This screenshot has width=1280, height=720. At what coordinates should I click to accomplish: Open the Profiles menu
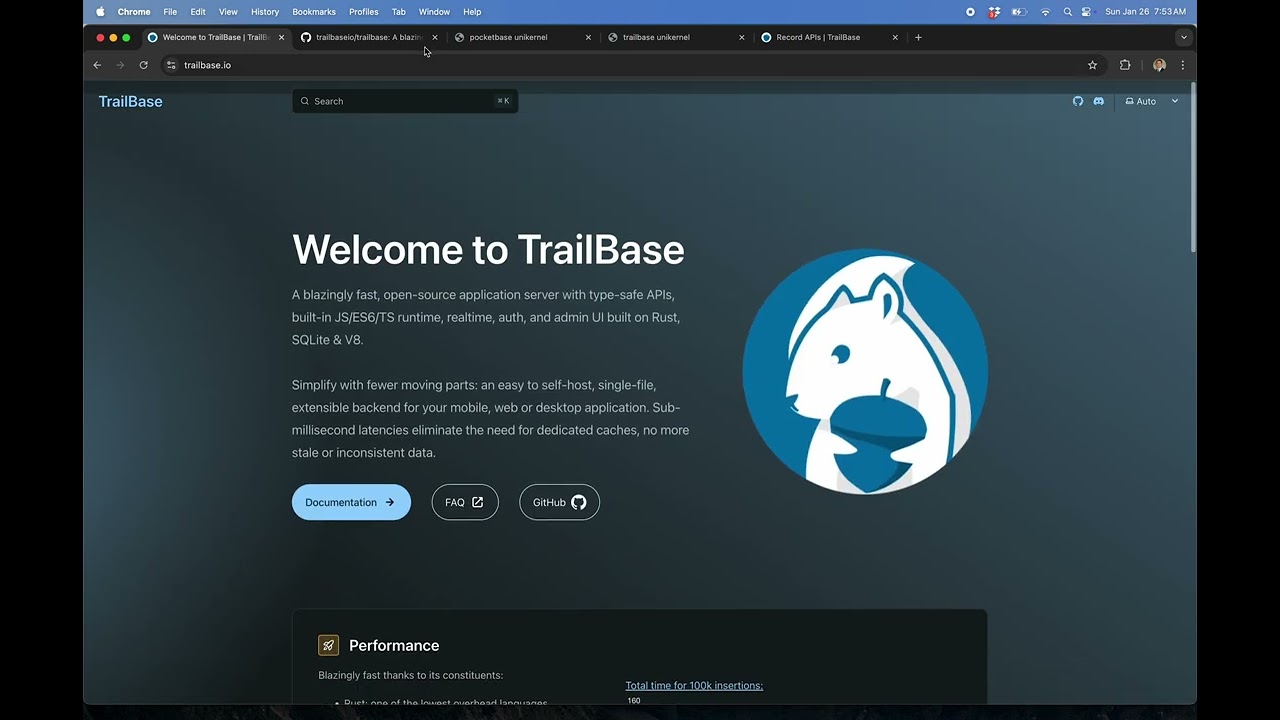(363, 12)
